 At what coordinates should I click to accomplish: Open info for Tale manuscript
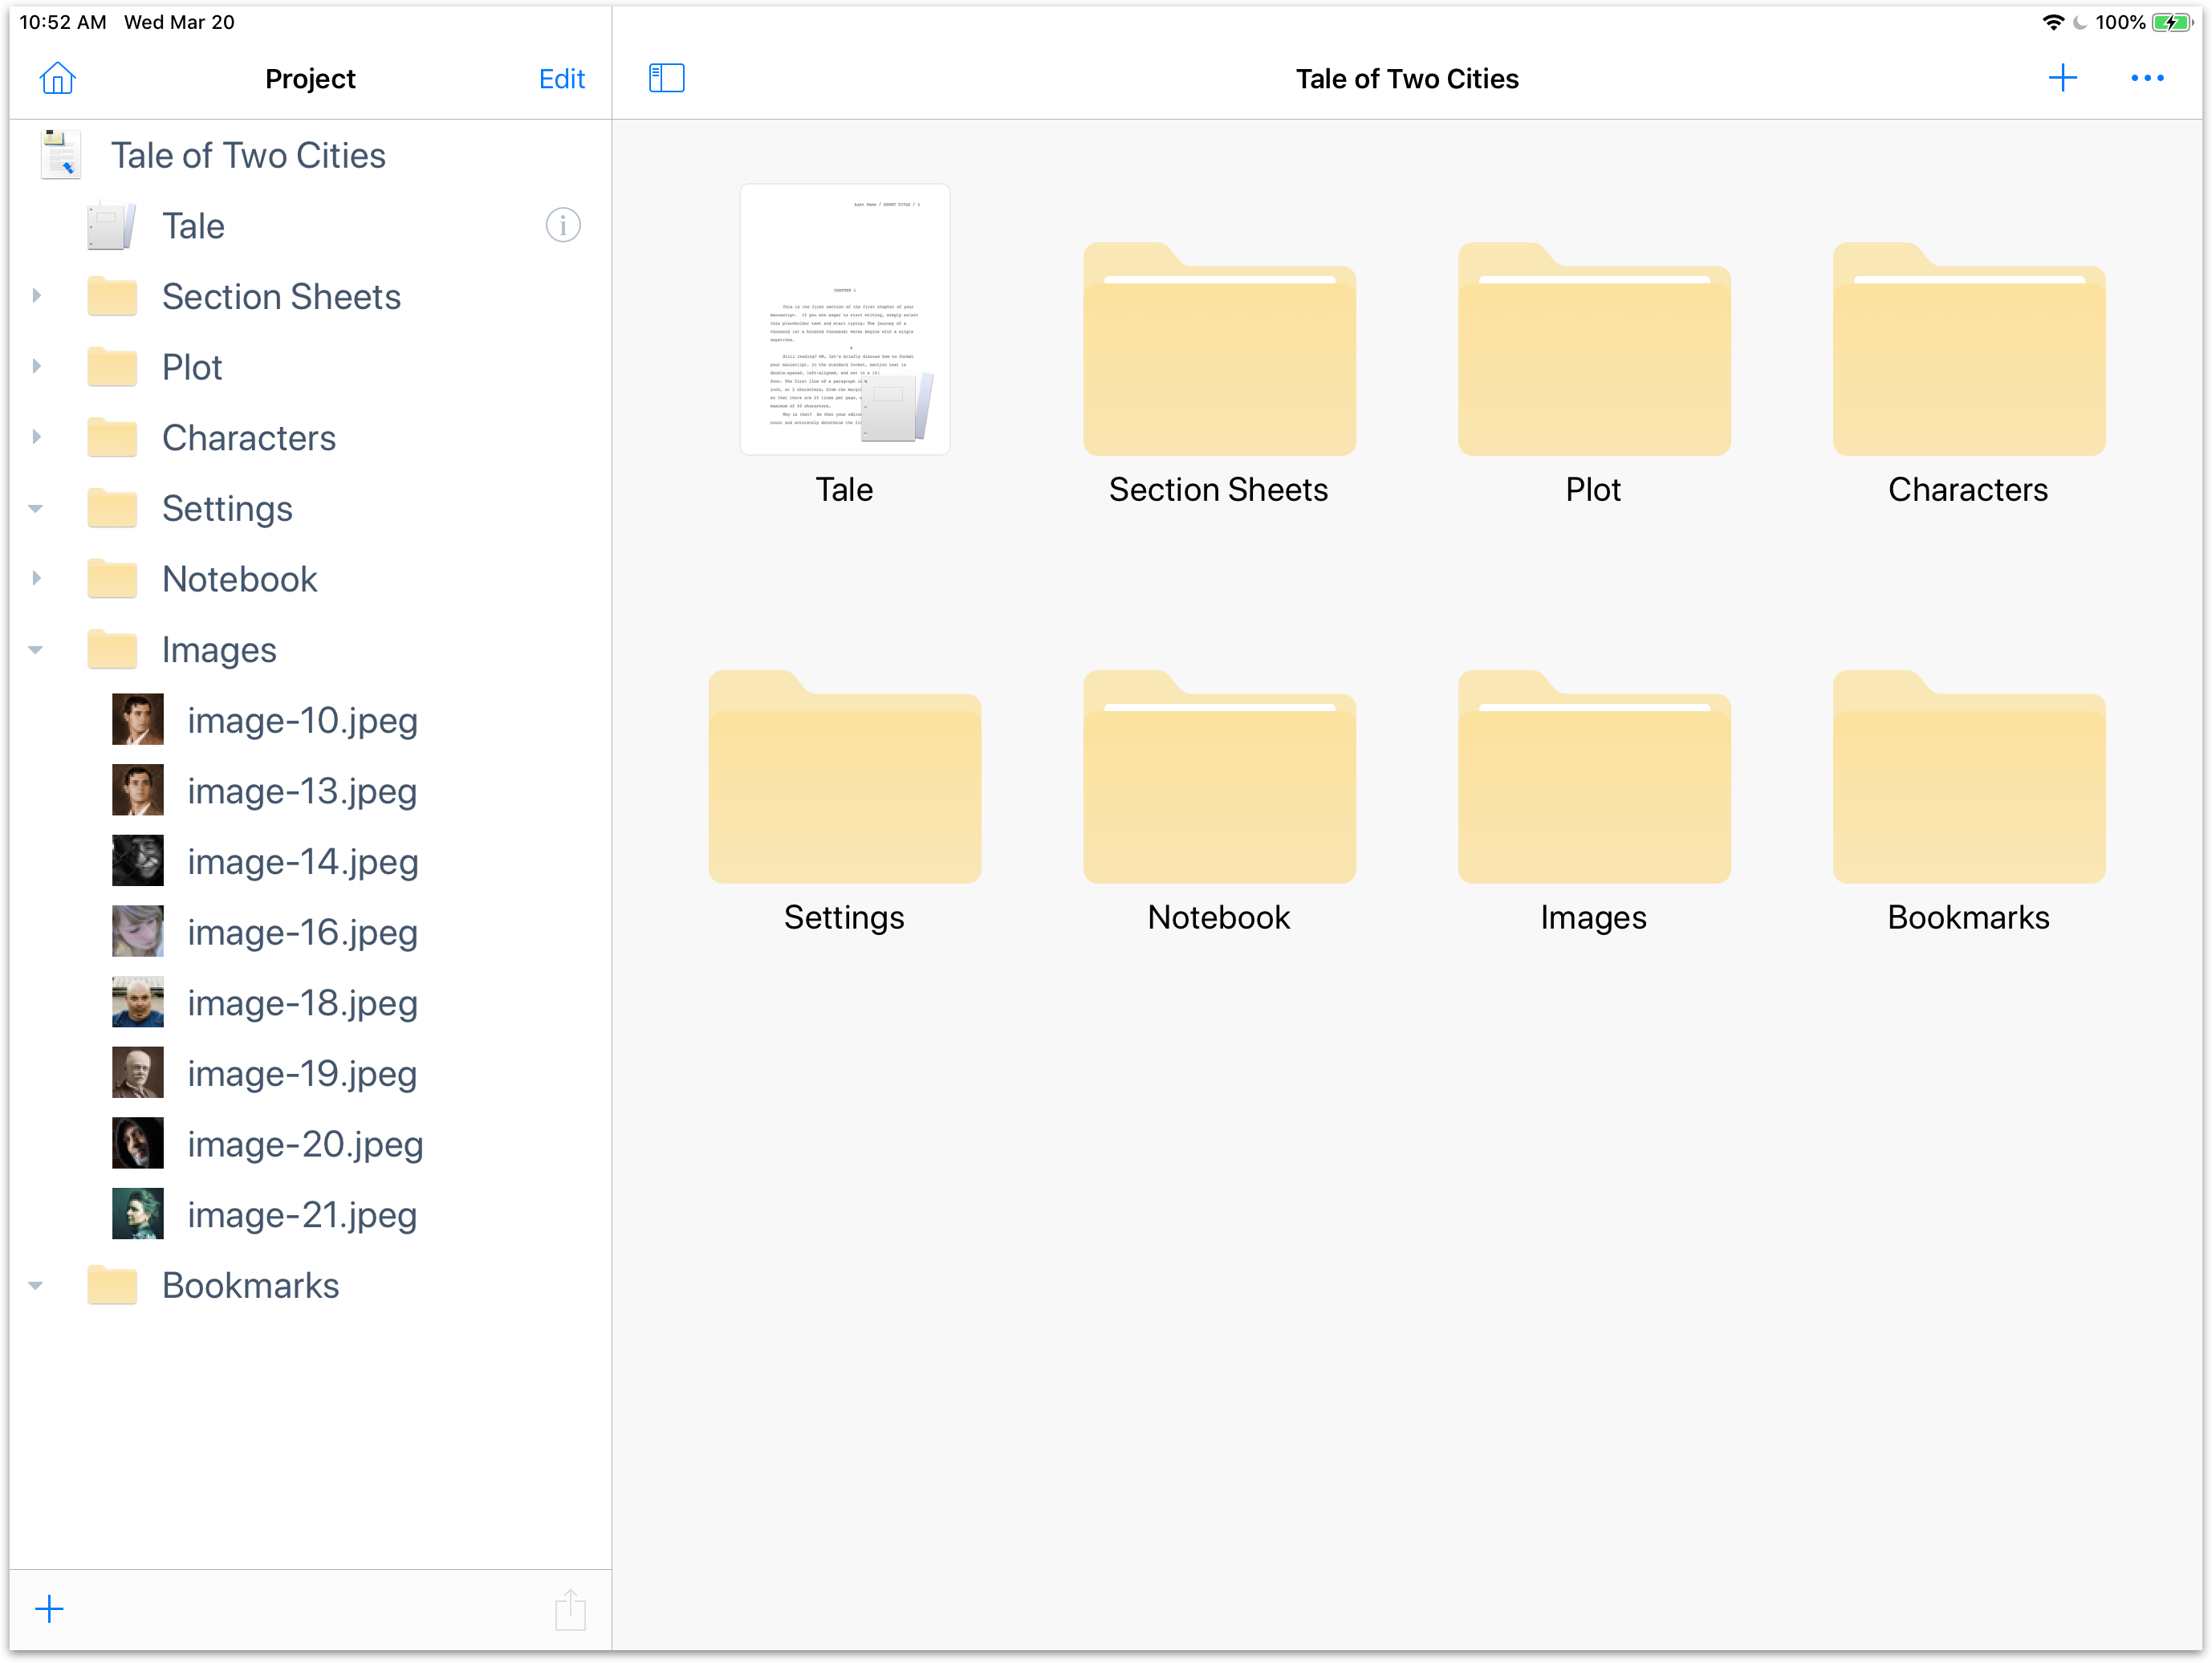(x=563, y=225)
